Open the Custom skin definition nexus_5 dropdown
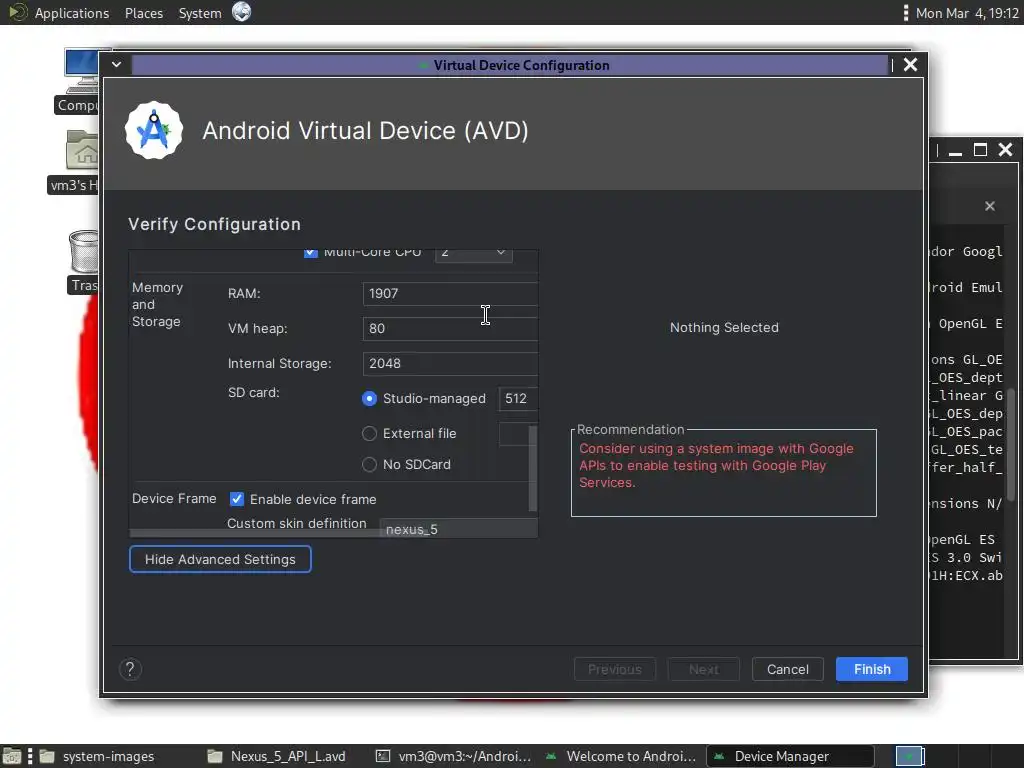The image size is (1024, 768). click(458, 528)
